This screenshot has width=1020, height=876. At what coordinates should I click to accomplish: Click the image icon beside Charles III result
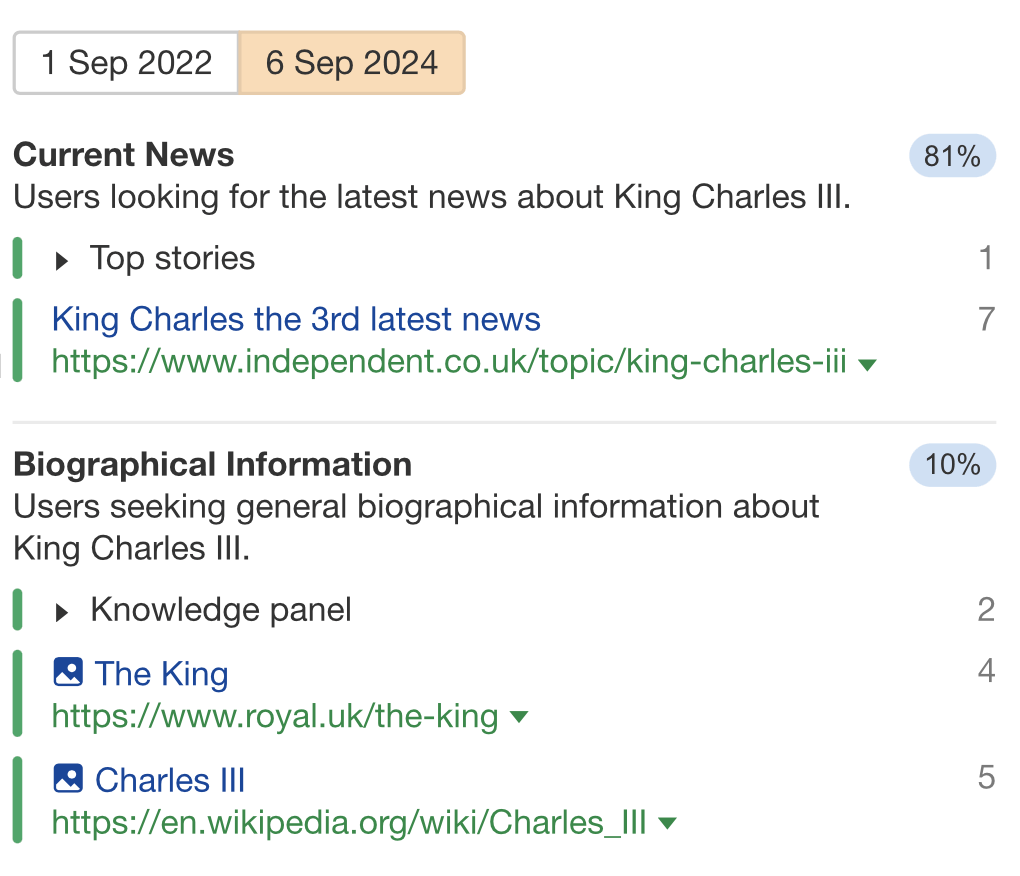(x=67, y=778)
